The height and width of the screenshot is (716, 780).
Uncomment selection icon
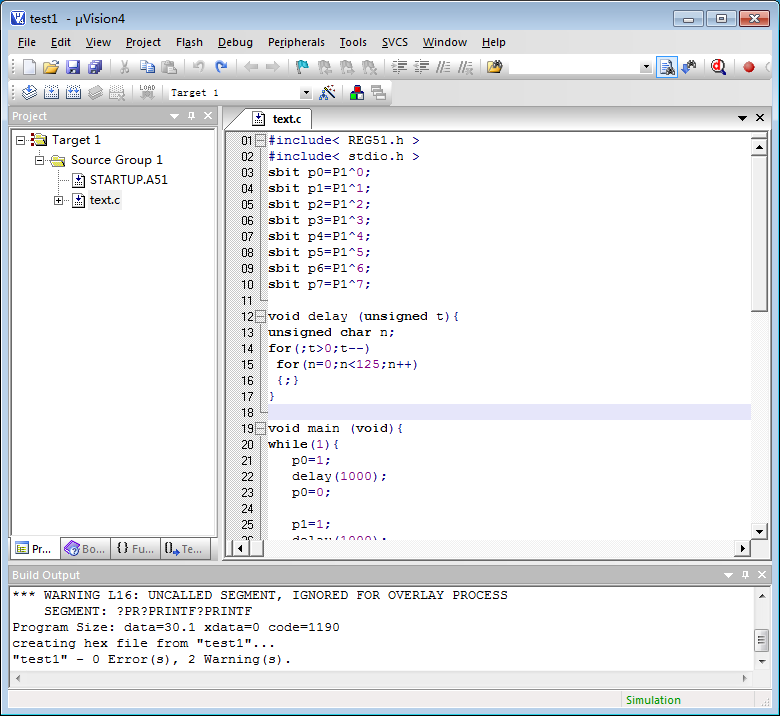click(x=466, y=67)
